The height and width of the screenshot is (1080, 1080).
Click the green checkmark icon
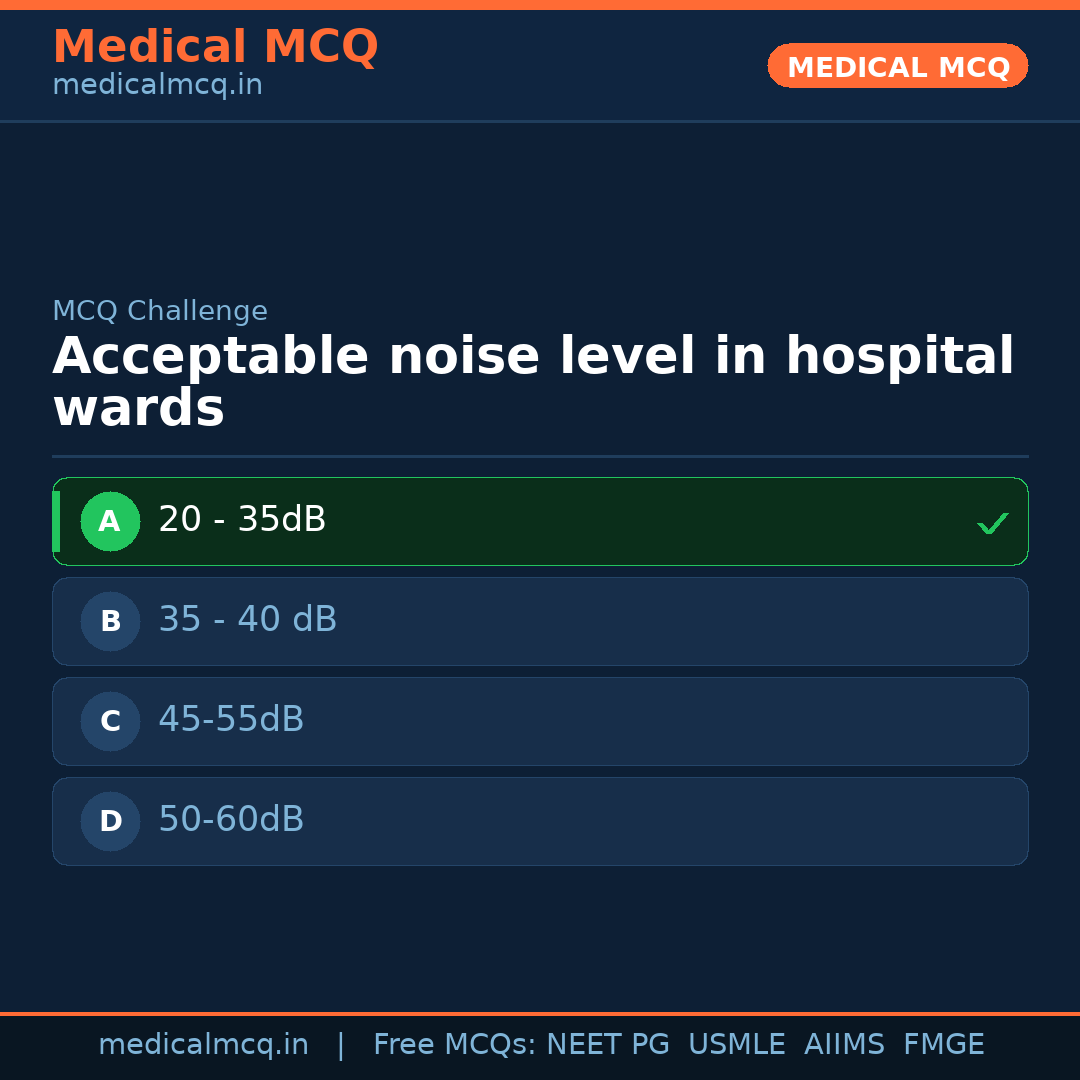(992, 523)
